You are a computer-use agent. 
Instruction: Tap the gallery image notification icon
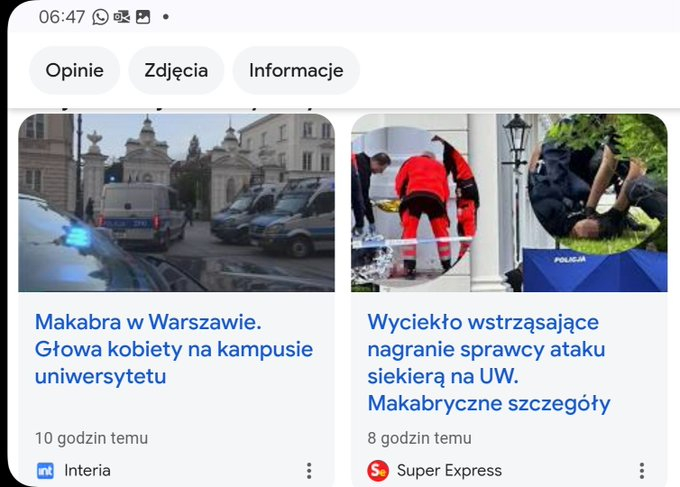click(x=143, y=17)
